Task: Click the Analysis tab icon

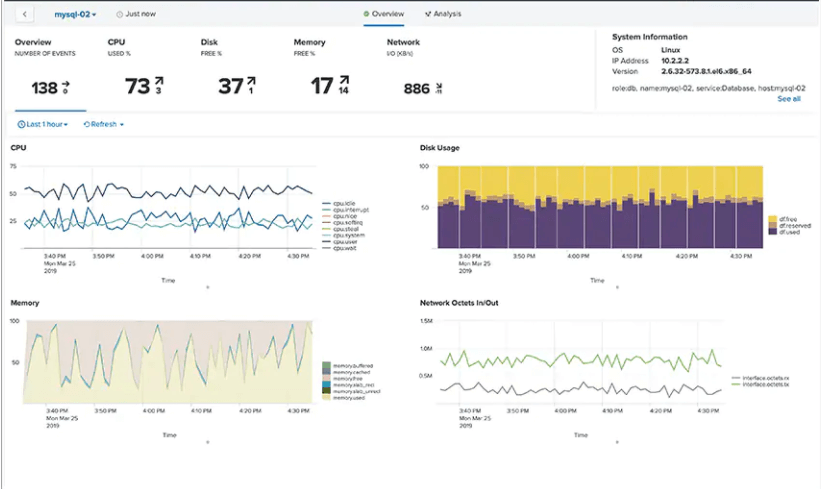Action: point(428,15)
